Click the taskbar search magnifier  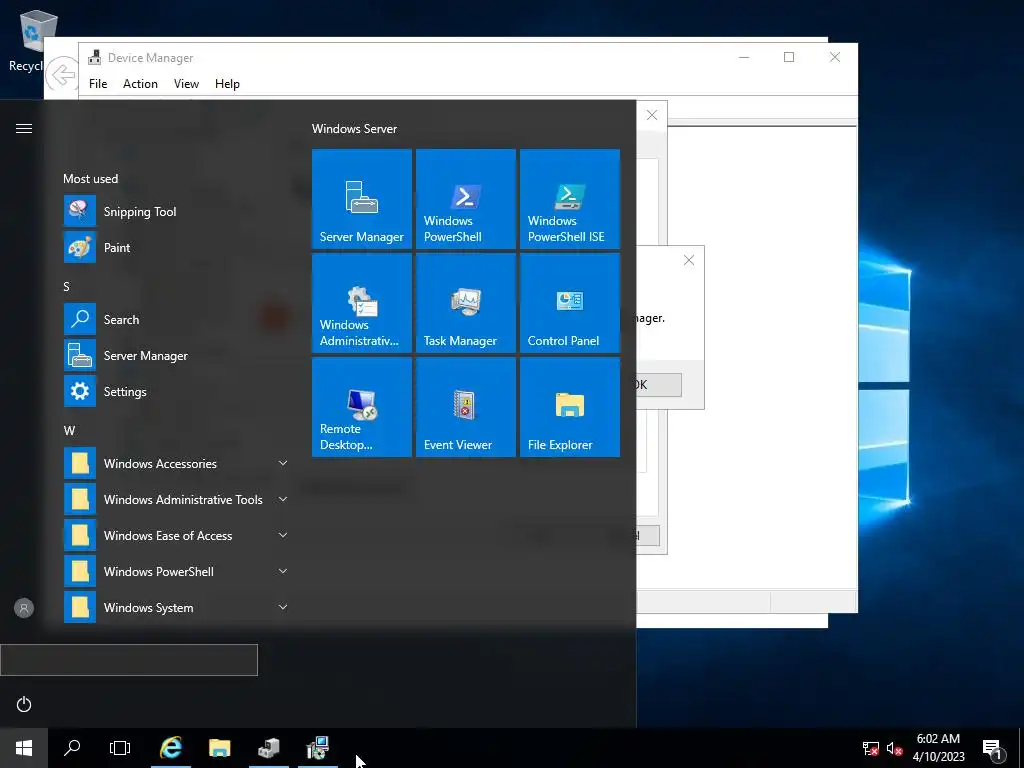pos(72,748)
